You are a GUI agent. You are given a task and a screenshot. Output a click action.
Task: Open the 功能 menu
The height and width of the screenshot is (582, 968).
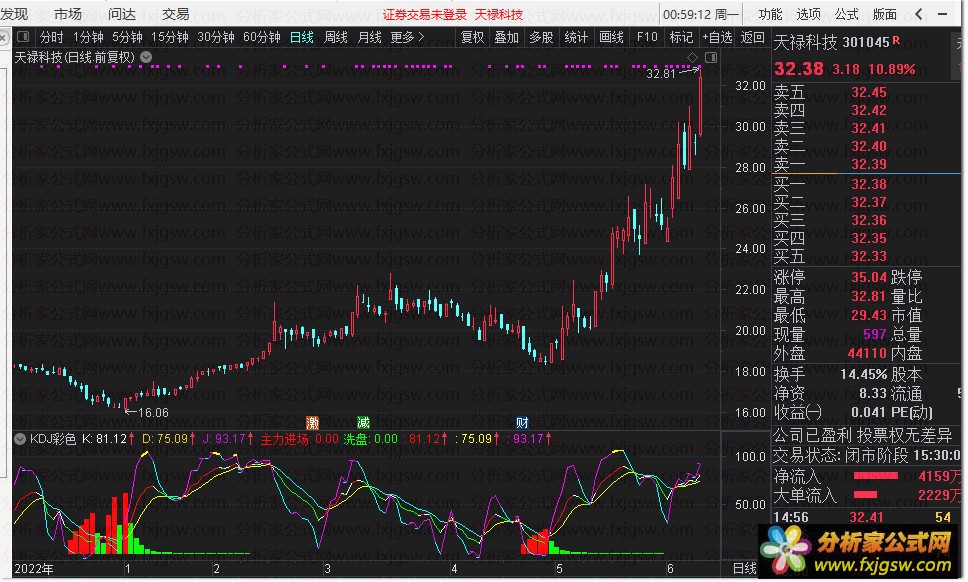[x=770, y=14]
